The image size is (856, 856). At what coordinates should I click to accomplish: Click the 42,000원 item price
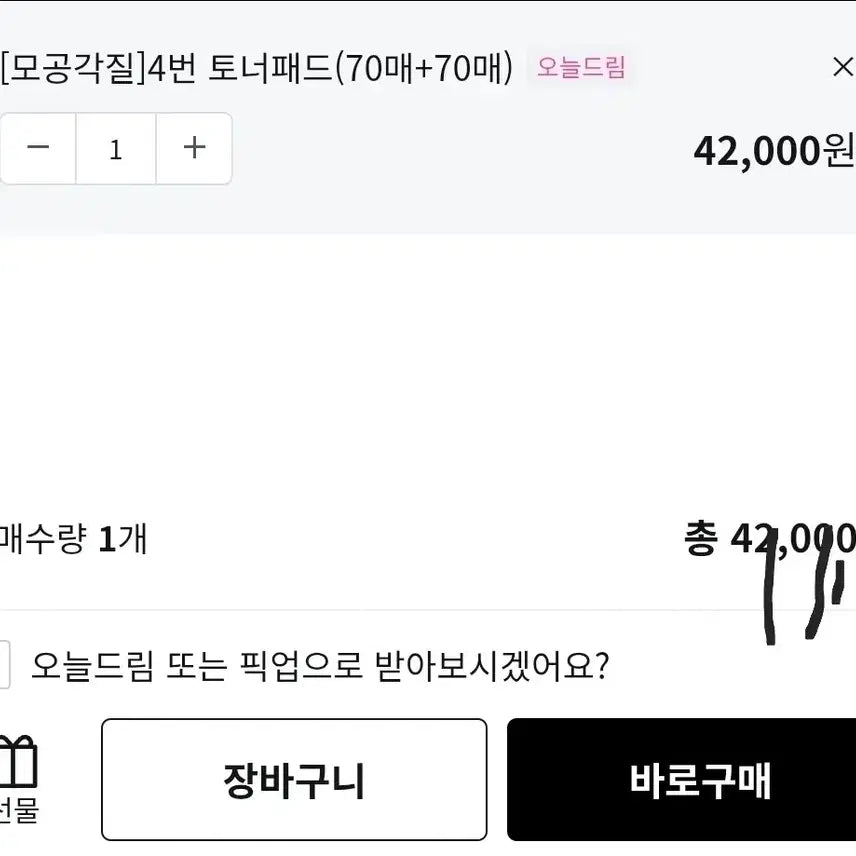(x=773, y=150)
